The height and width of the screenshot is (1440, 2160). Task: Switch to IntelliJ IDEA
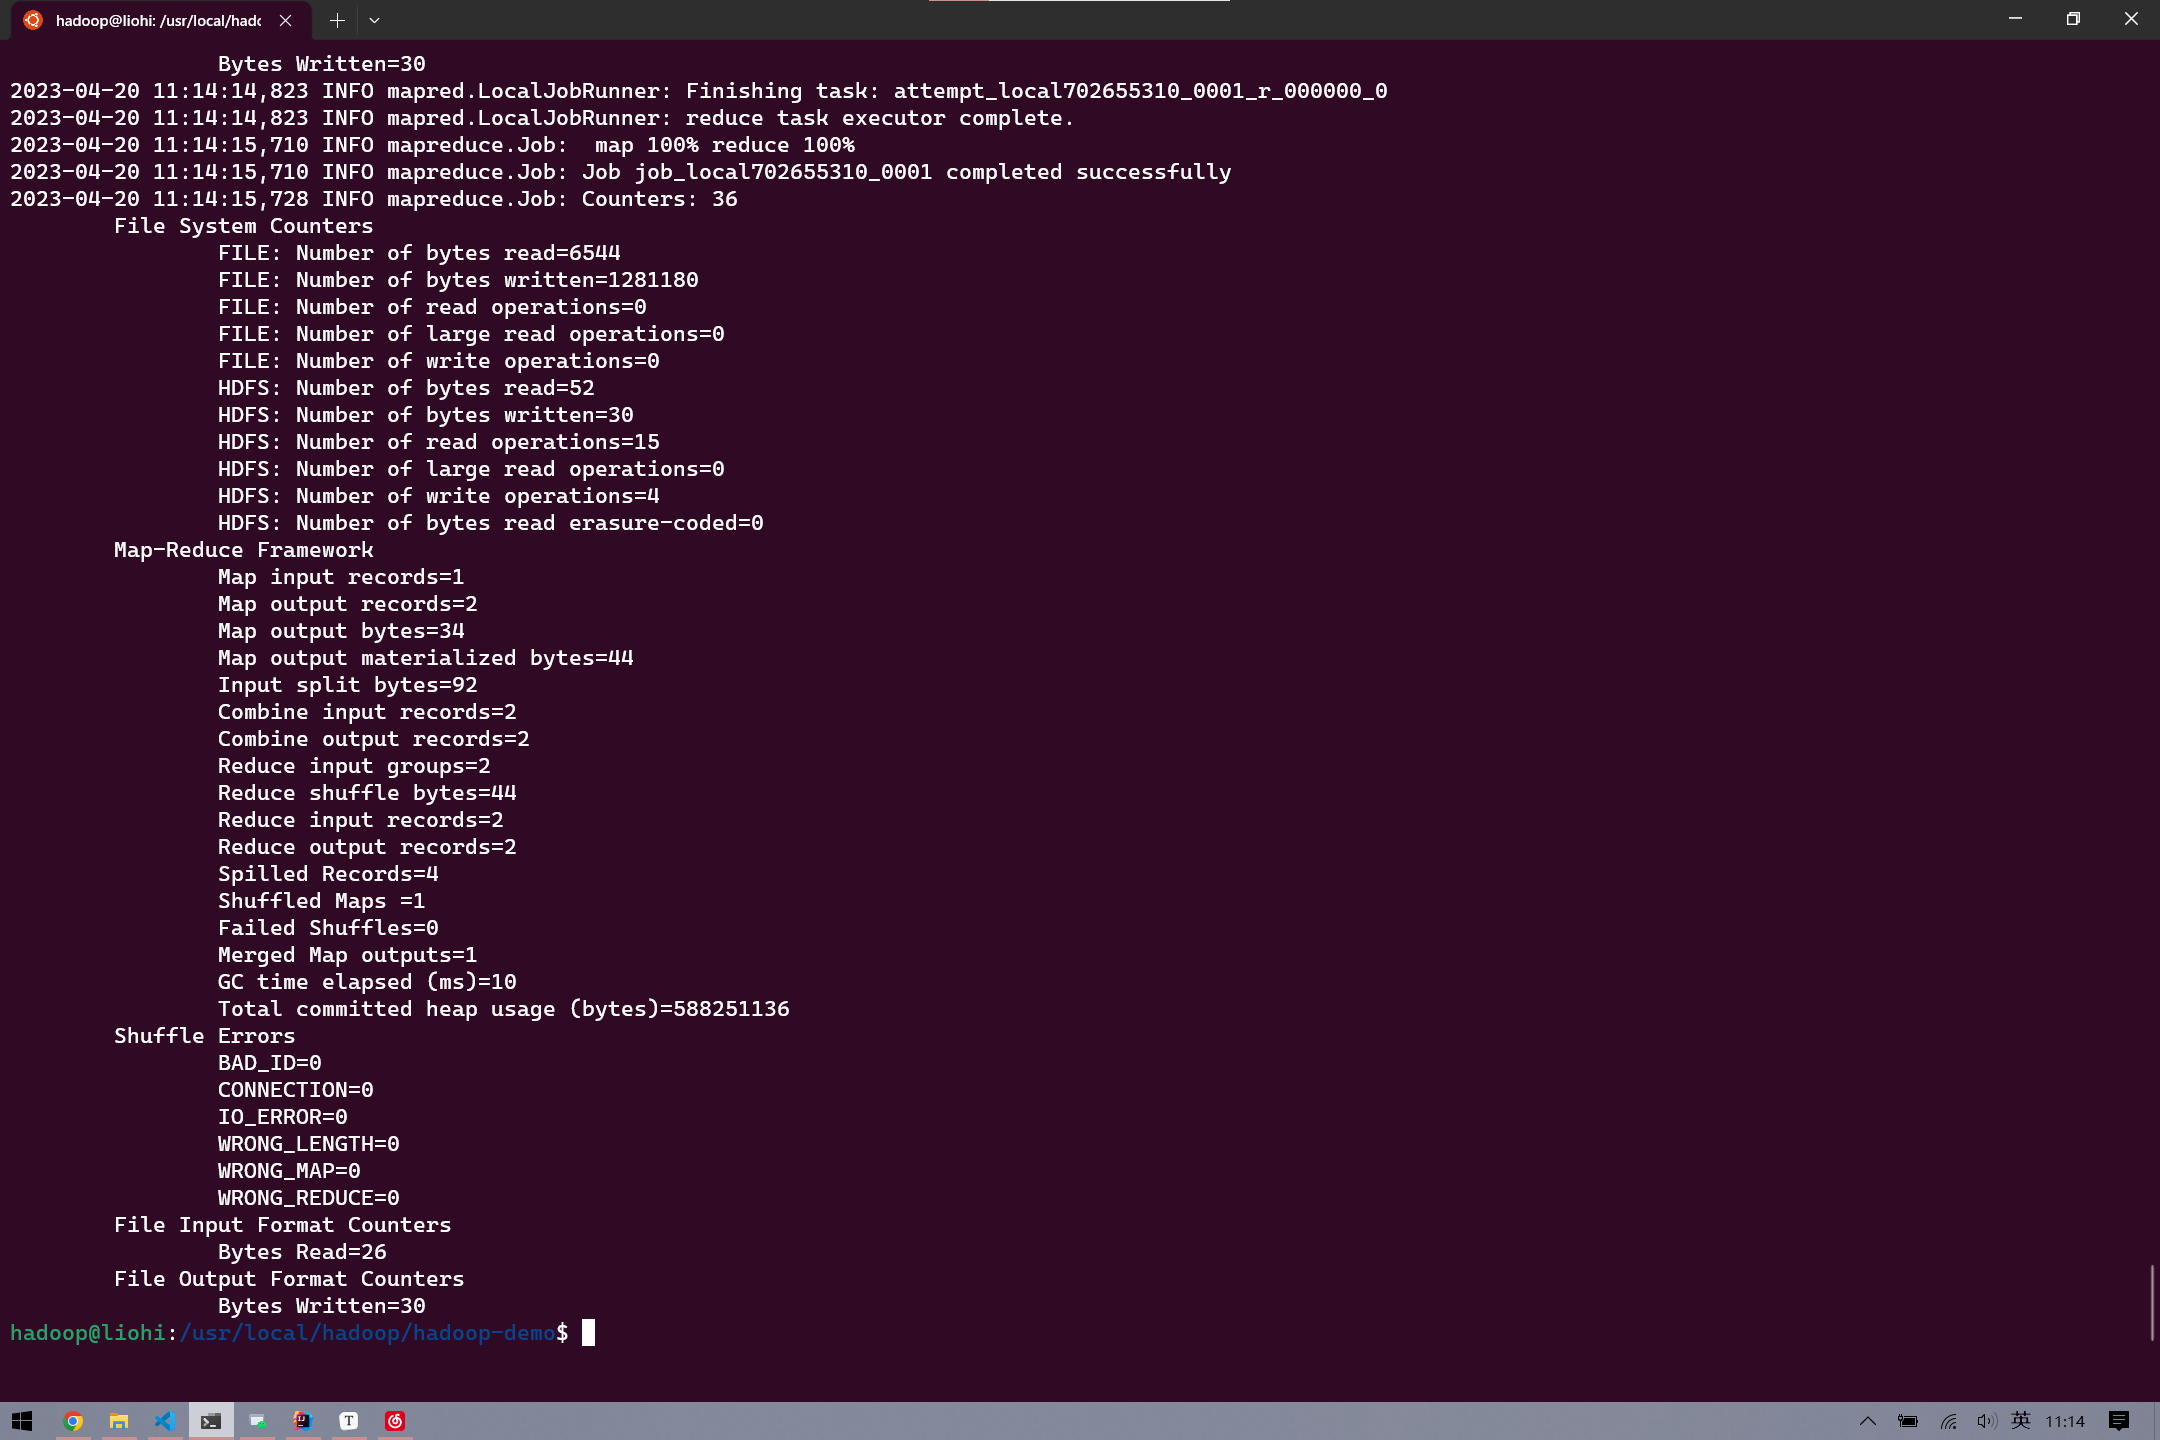(x=303, y=1421)
